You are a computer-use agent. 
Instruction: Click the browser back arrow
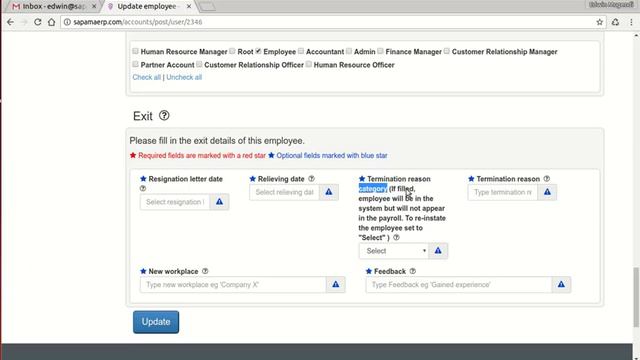click(11, 22)
